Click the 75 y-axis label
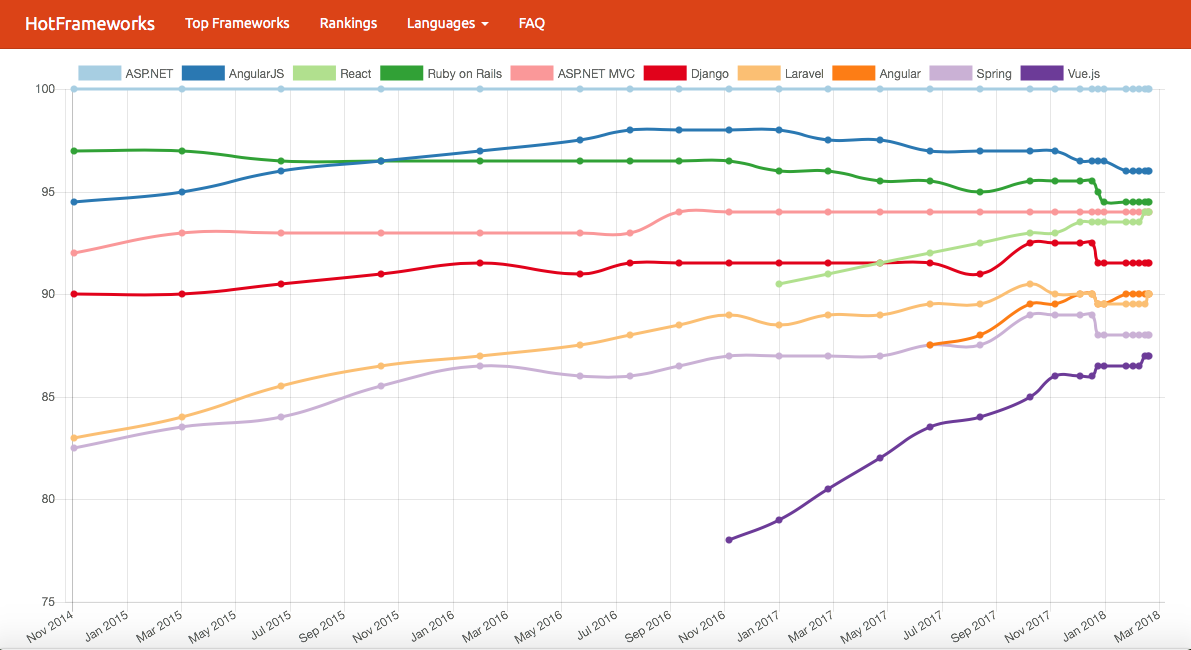 point(48,602)
